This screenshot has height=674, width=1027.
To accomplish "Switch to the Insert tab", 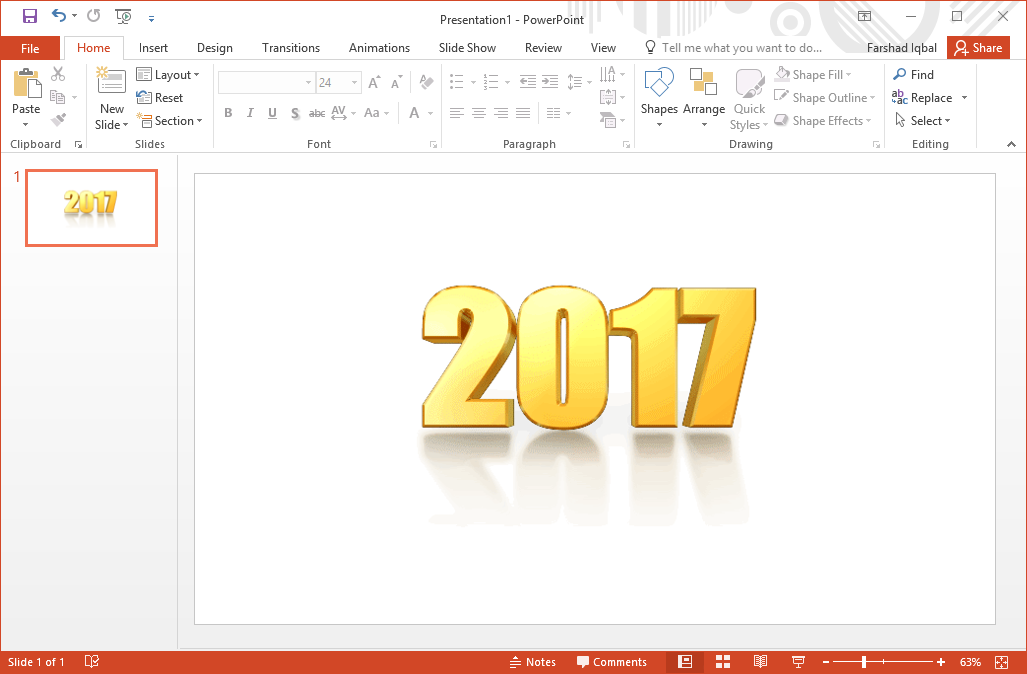I will pos(153,48).
